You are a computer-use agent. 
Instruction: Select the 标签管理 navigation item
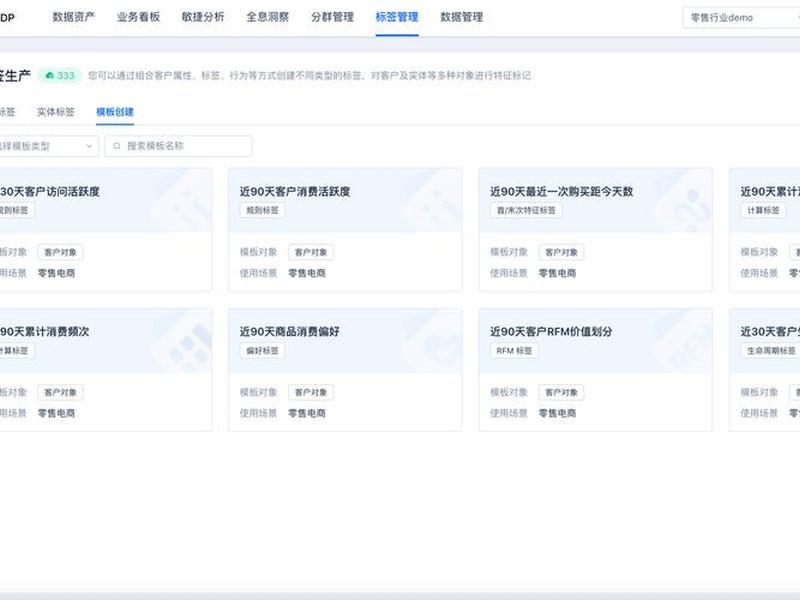(x=397, y=17)
